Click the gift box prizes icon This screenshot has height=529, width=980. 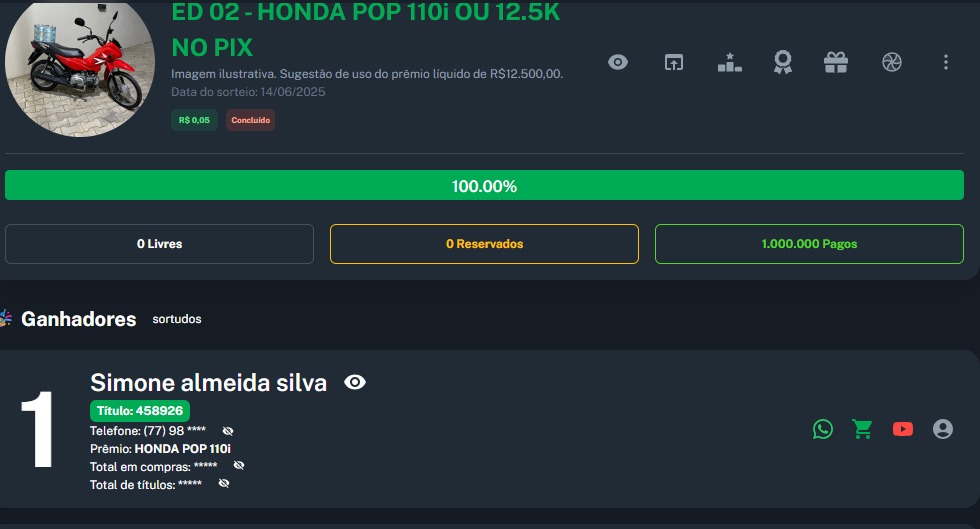(x=836, y=62)
